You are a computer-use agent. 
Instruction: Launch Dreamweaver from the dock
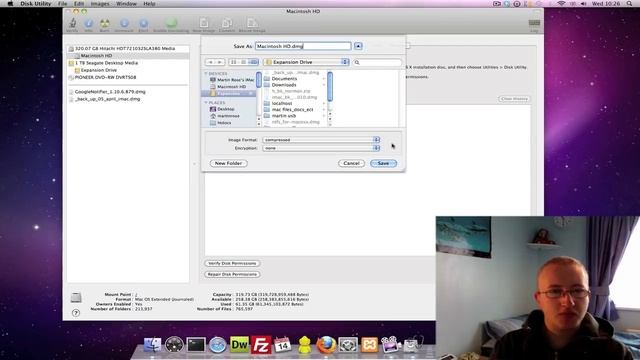coord(239,345)
